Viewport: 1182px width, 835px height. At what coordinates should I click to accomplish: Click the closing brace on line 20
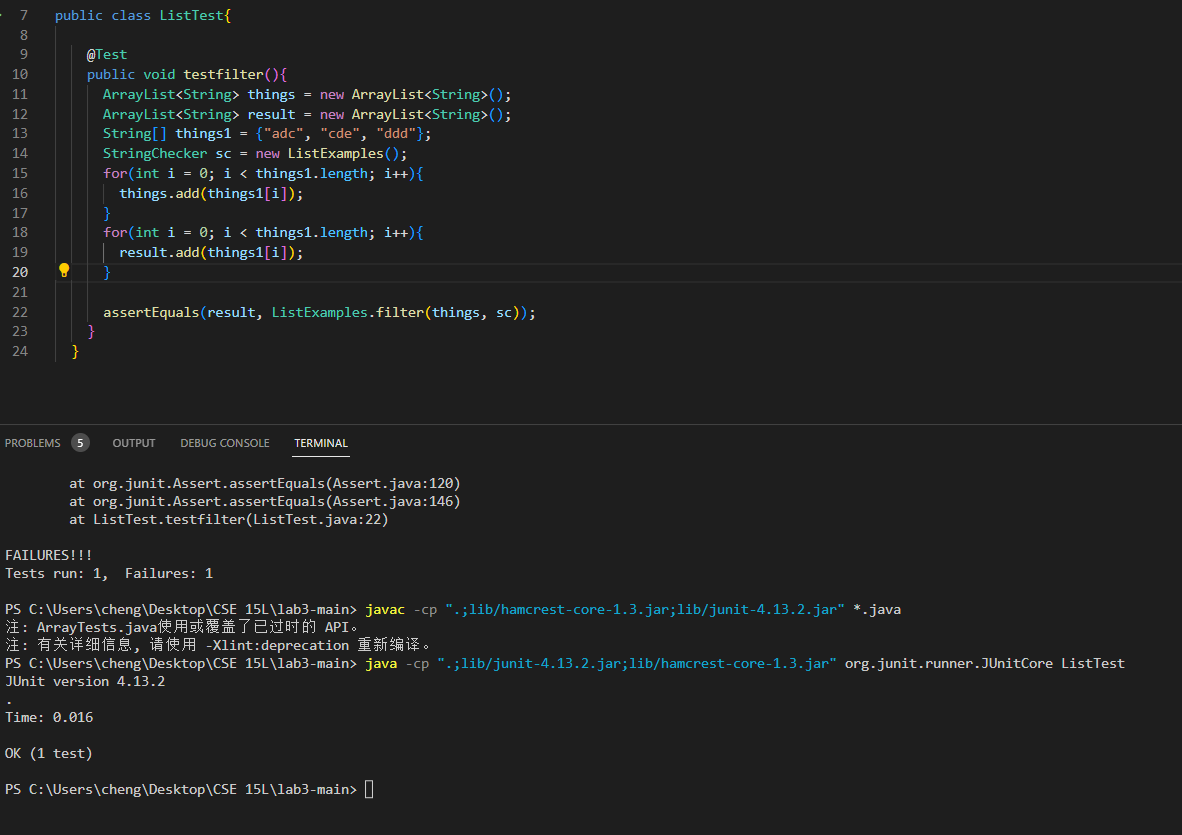[107, 272]
